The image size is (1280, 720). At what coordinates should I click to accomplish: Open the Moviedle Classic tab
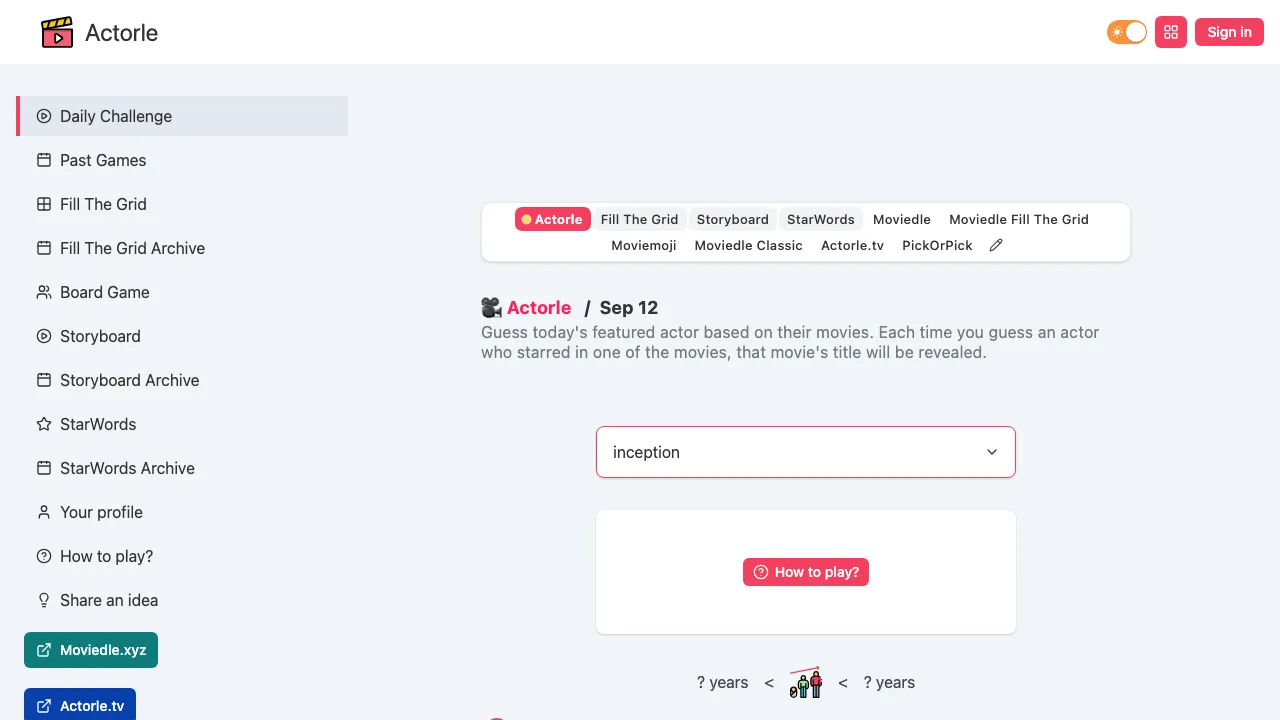(749, 245)
